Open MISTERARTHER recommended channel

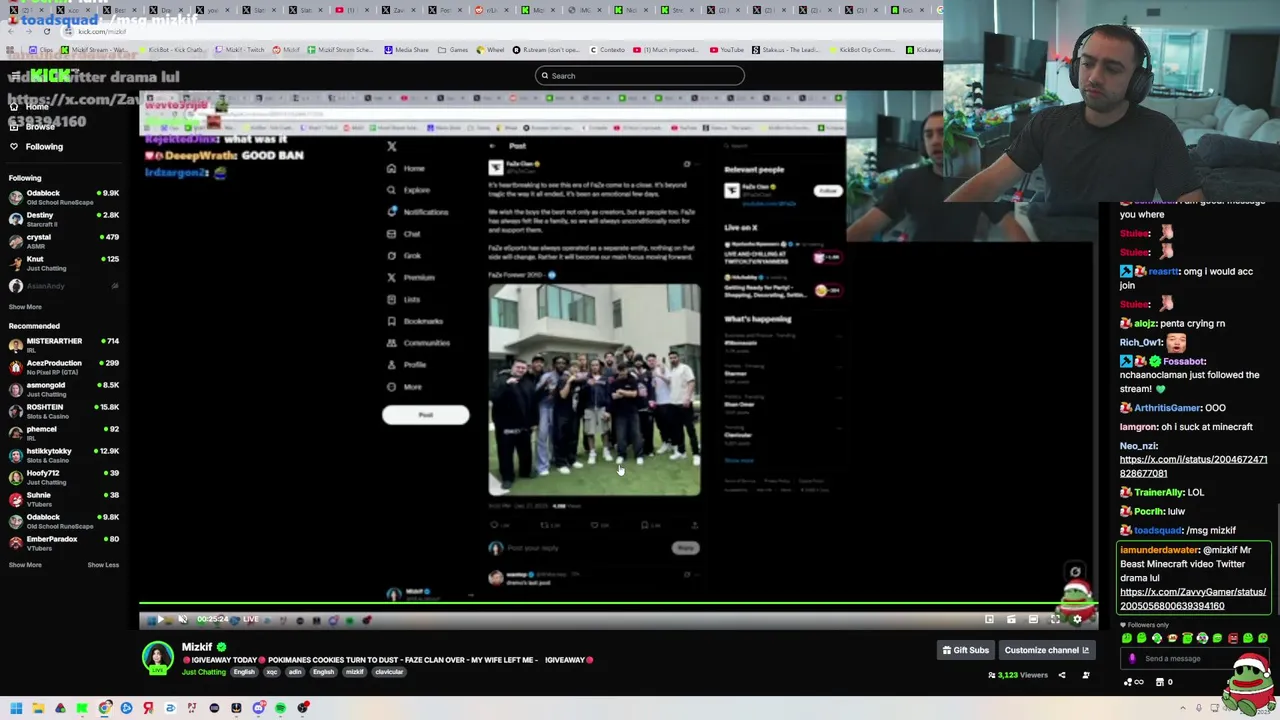[64, 345]
